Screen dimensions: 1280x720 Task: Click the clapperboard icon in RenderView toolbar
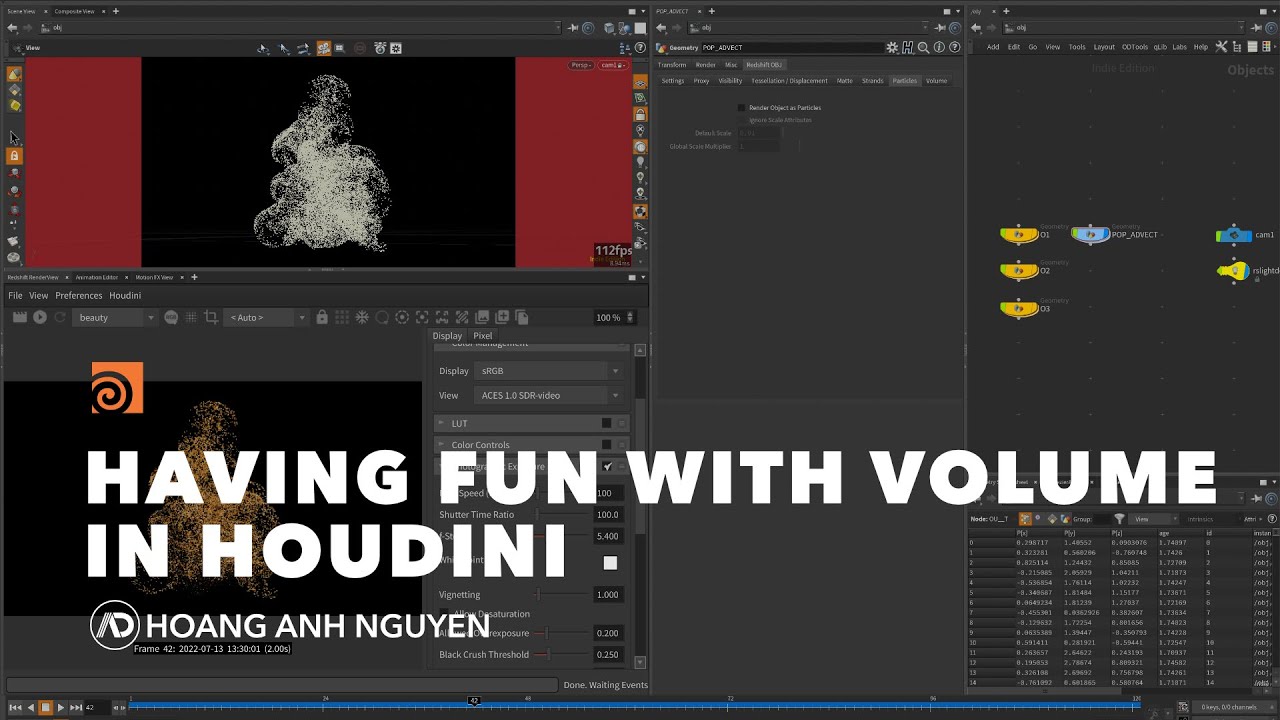pos(19,317)
